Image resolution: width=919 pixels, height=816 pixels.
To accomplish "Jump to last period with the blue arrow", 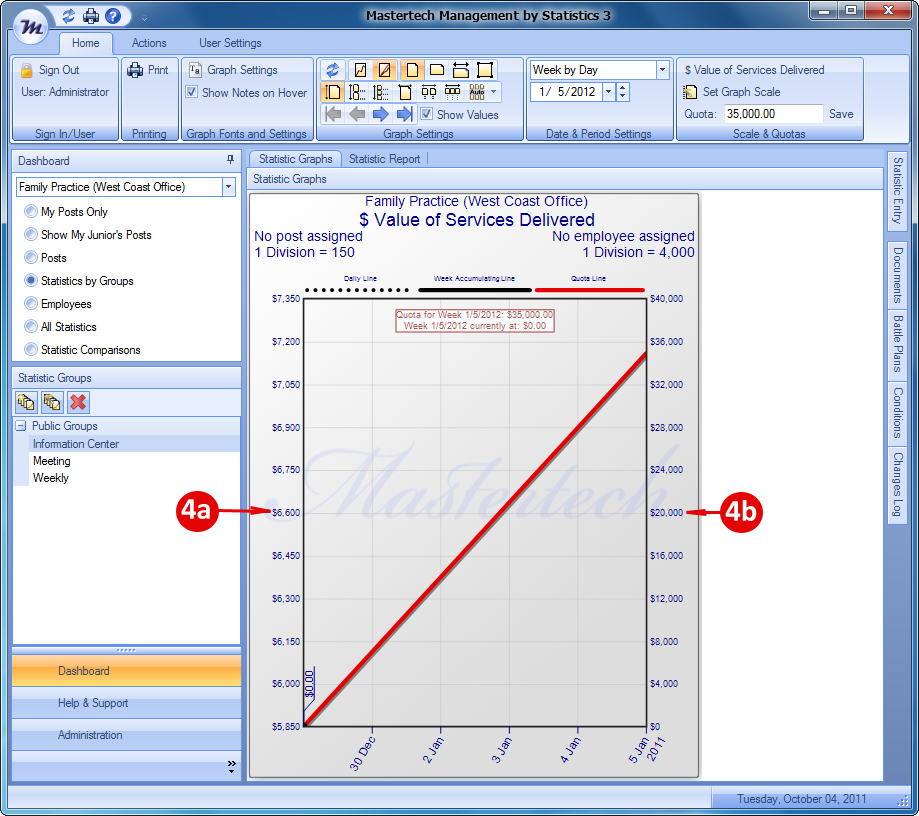I will click(405, 114).
